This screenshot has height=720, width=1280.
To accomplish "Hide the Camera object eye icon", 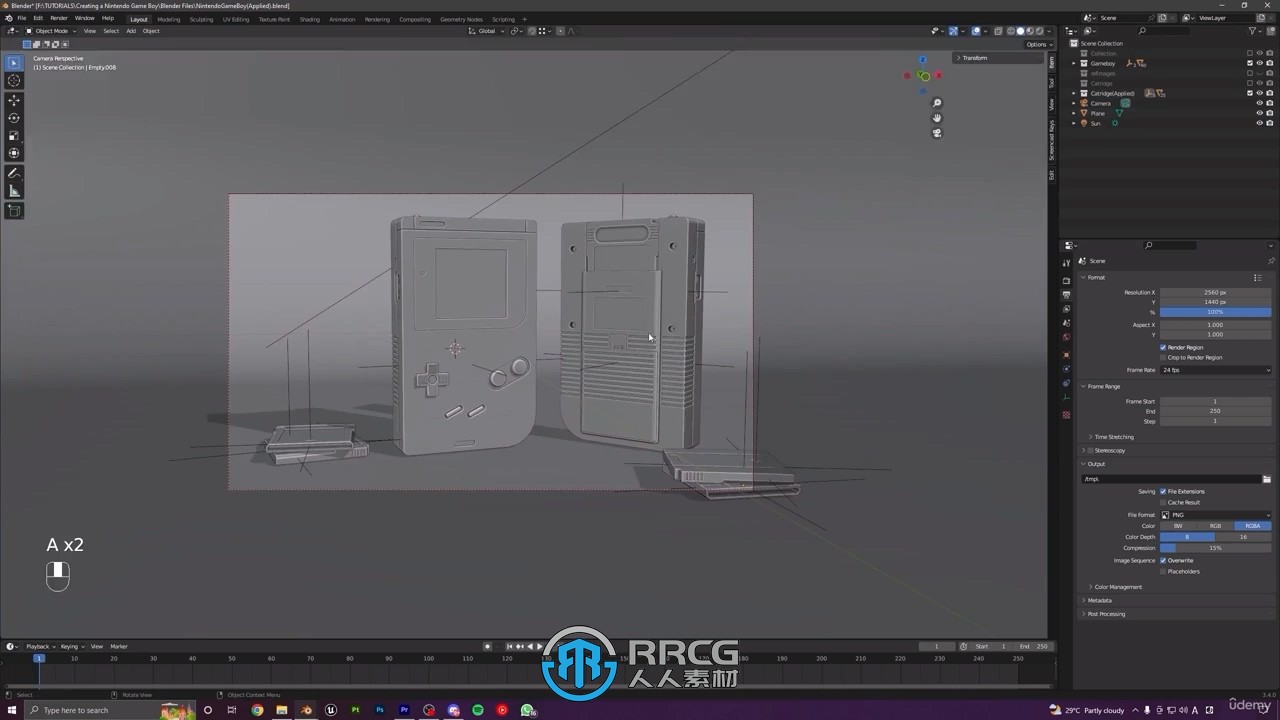I will point(1260,103).
